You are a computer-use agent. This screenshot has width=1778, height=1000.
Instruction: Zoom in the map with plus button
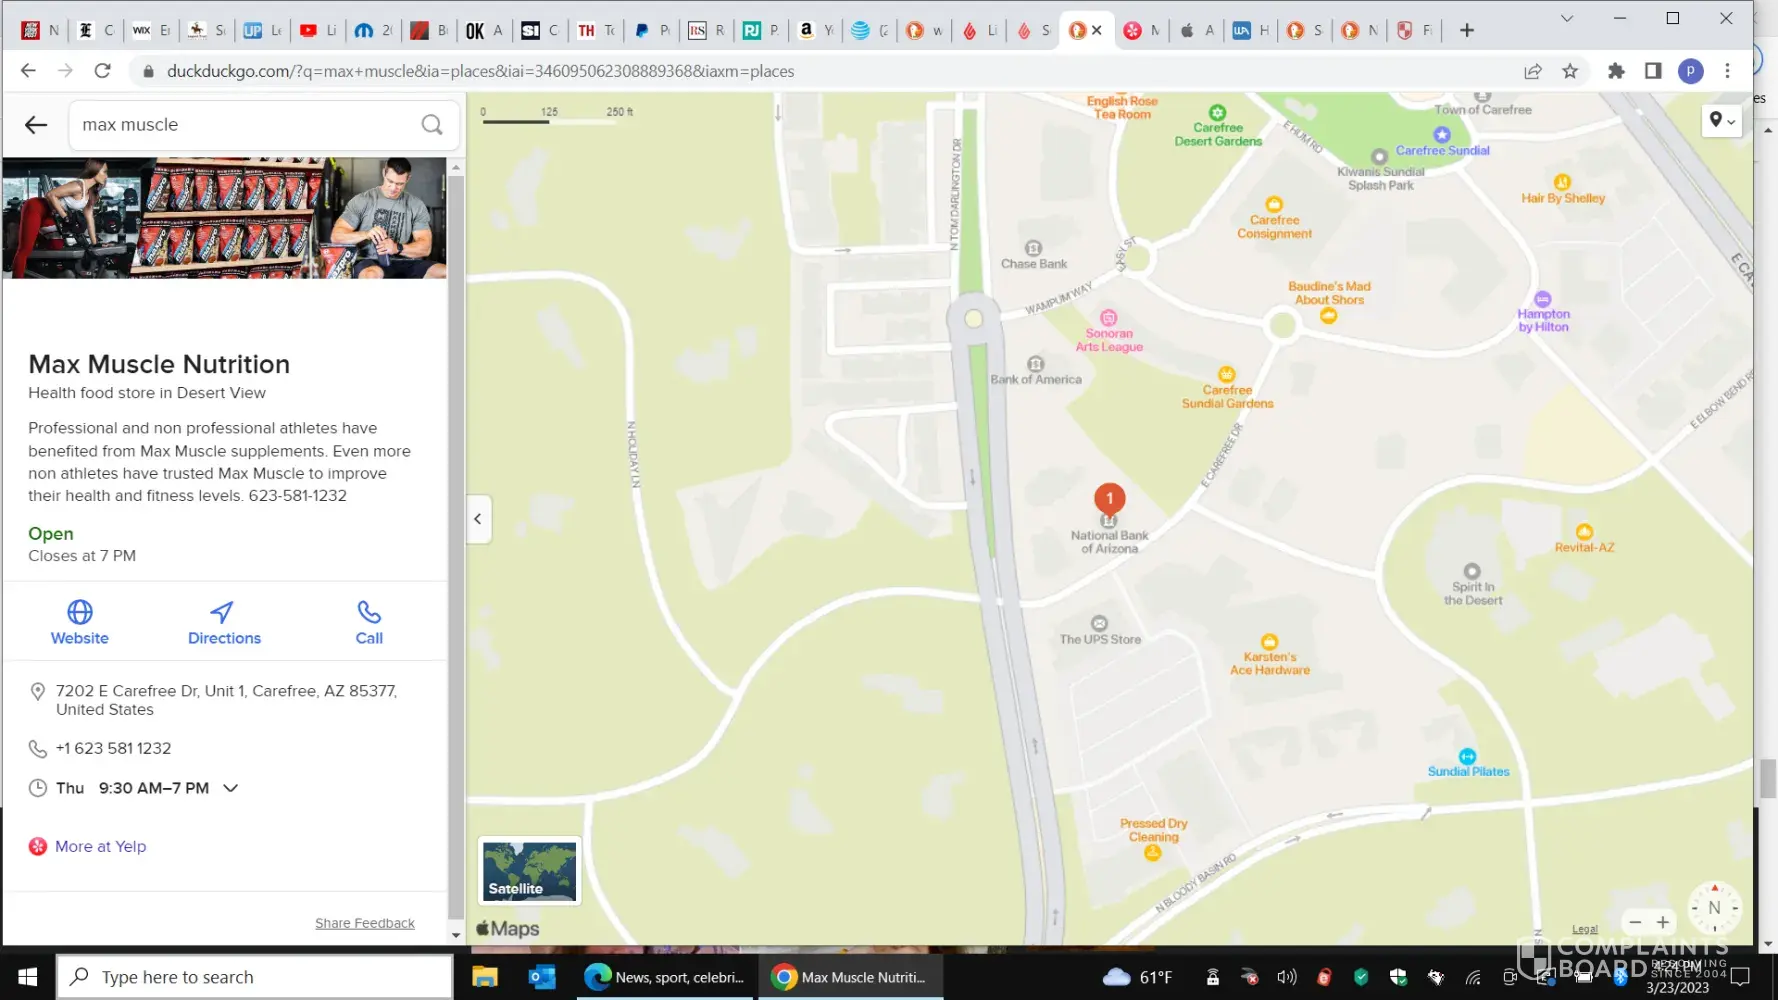1663,922
